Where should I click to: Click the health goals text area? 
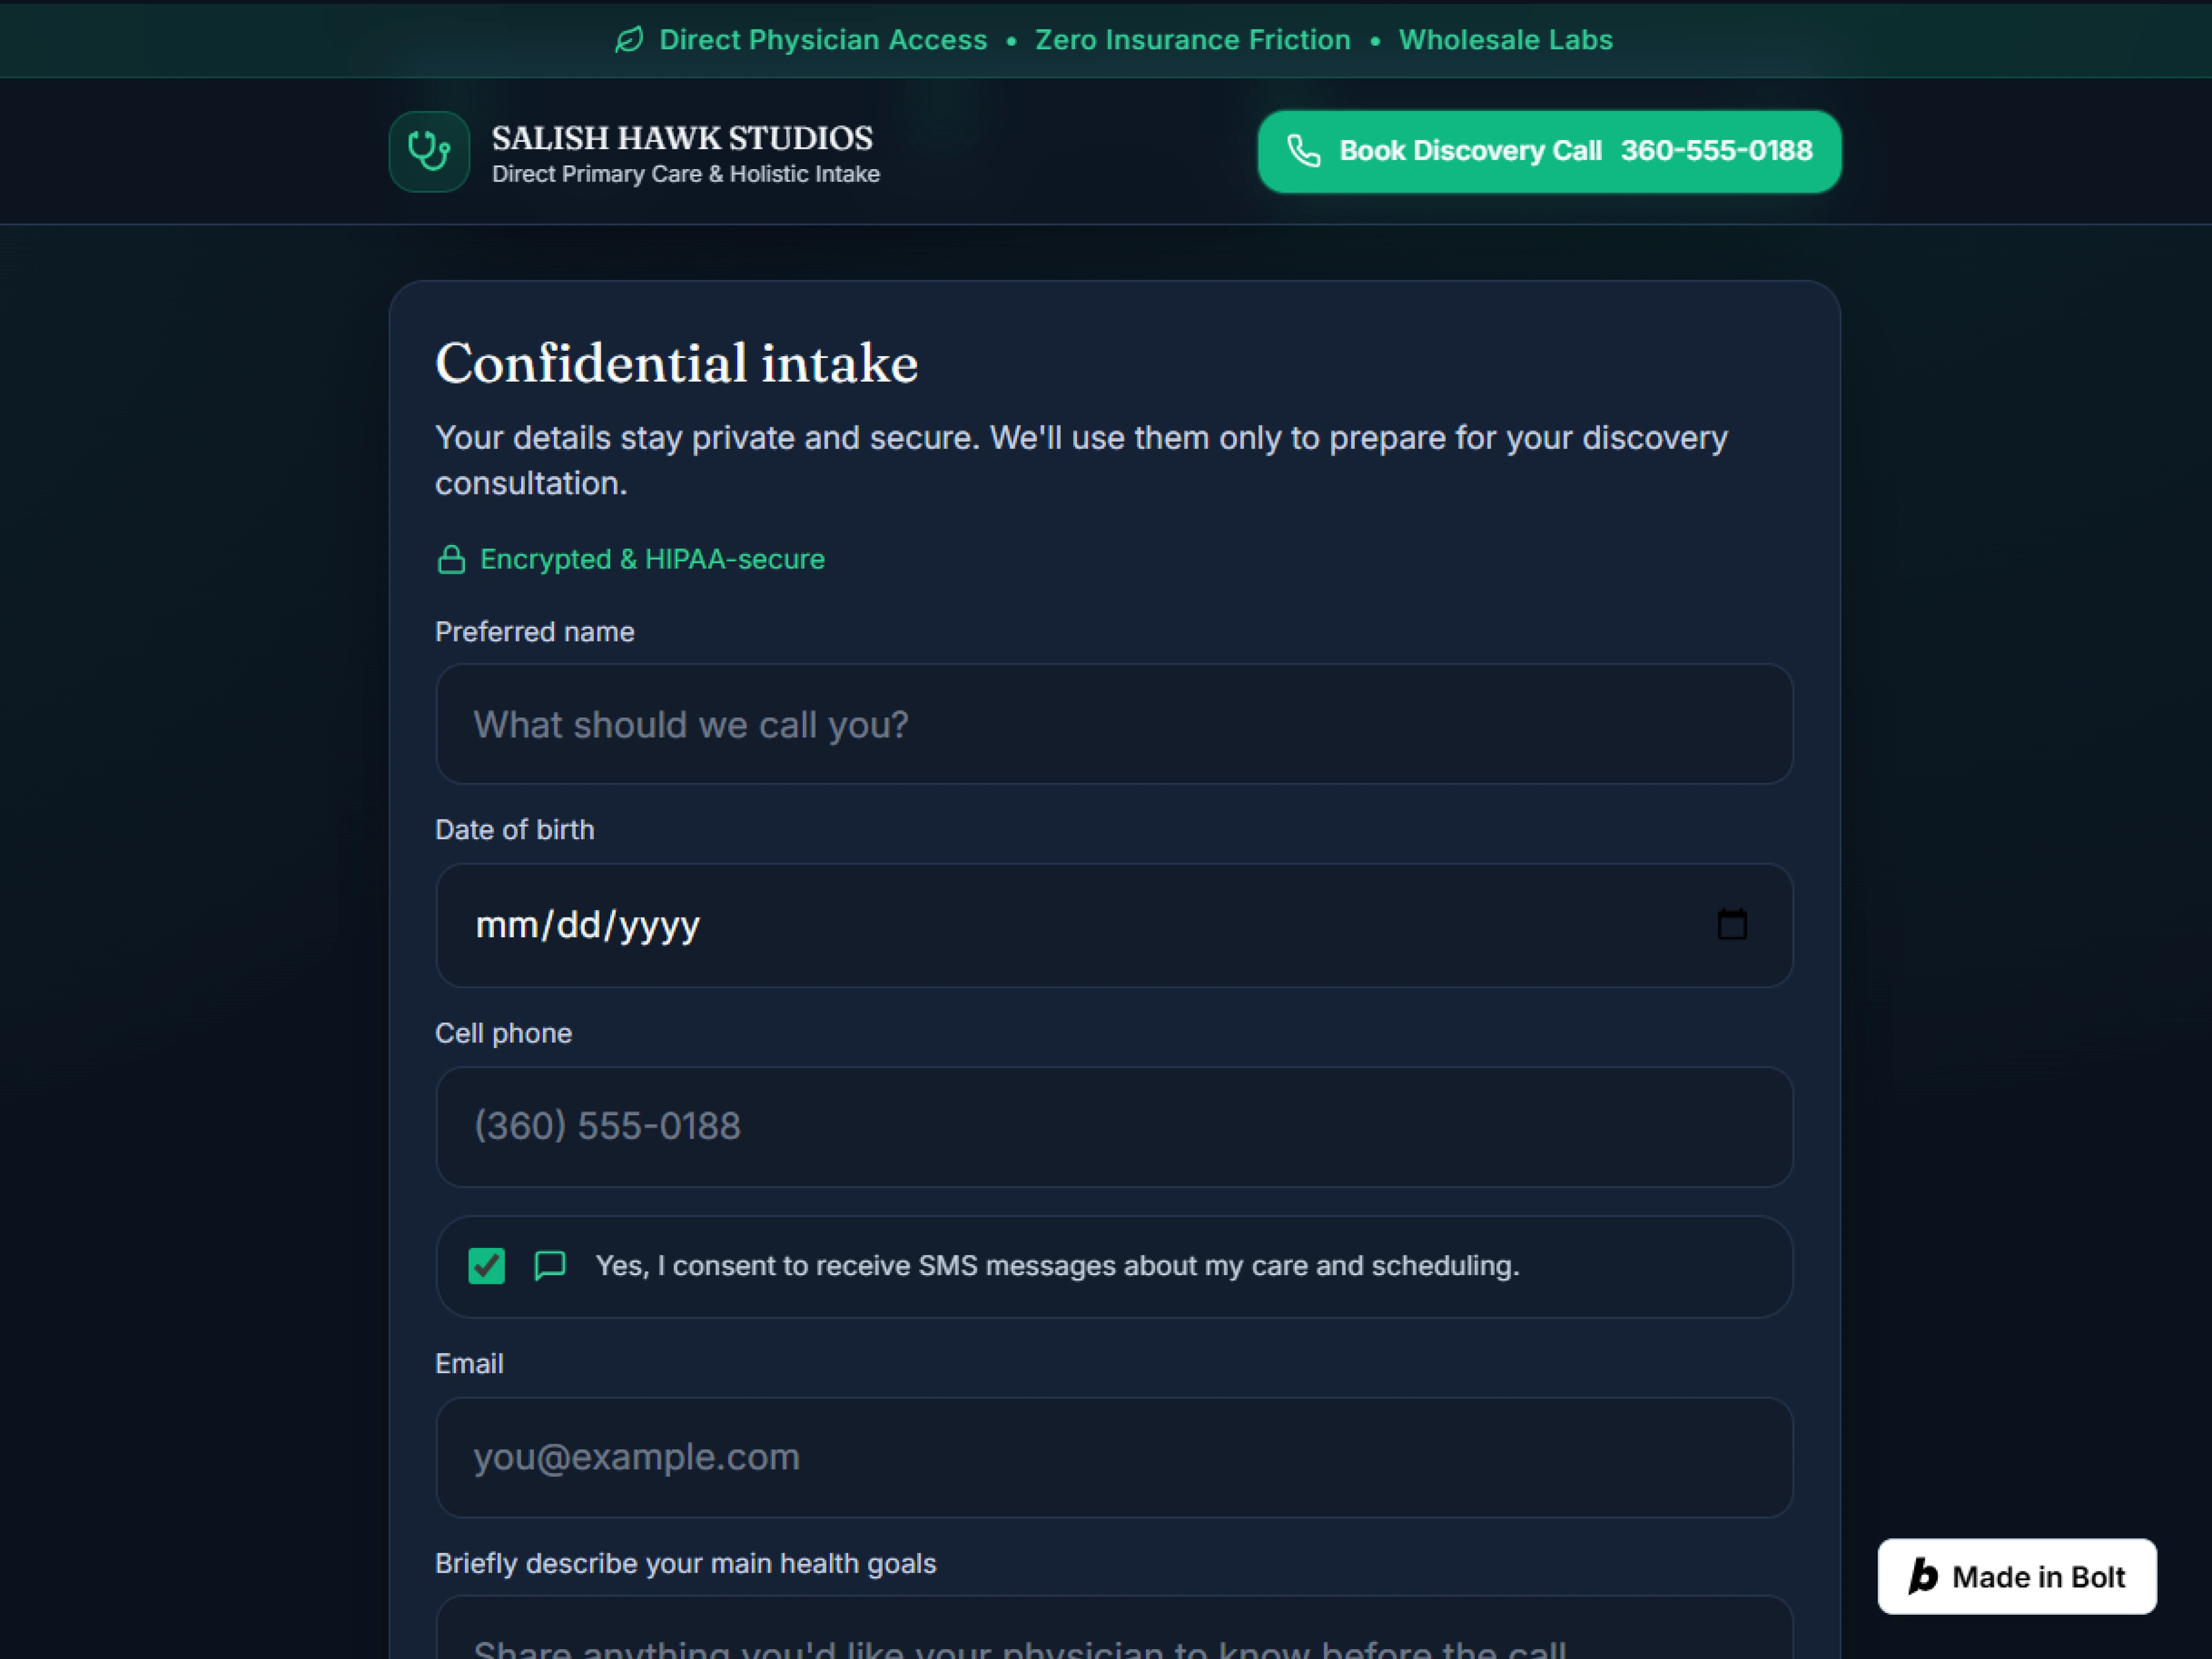pos(1114,1628)
